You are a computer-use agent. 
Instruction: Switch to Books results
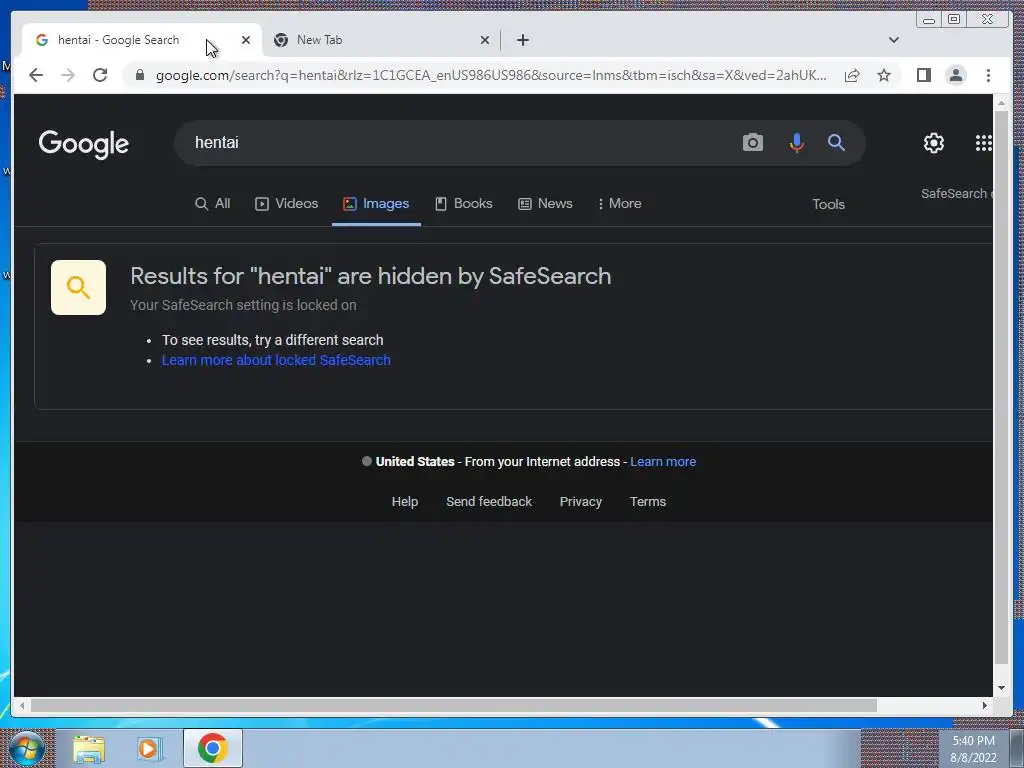click(464, 204)
